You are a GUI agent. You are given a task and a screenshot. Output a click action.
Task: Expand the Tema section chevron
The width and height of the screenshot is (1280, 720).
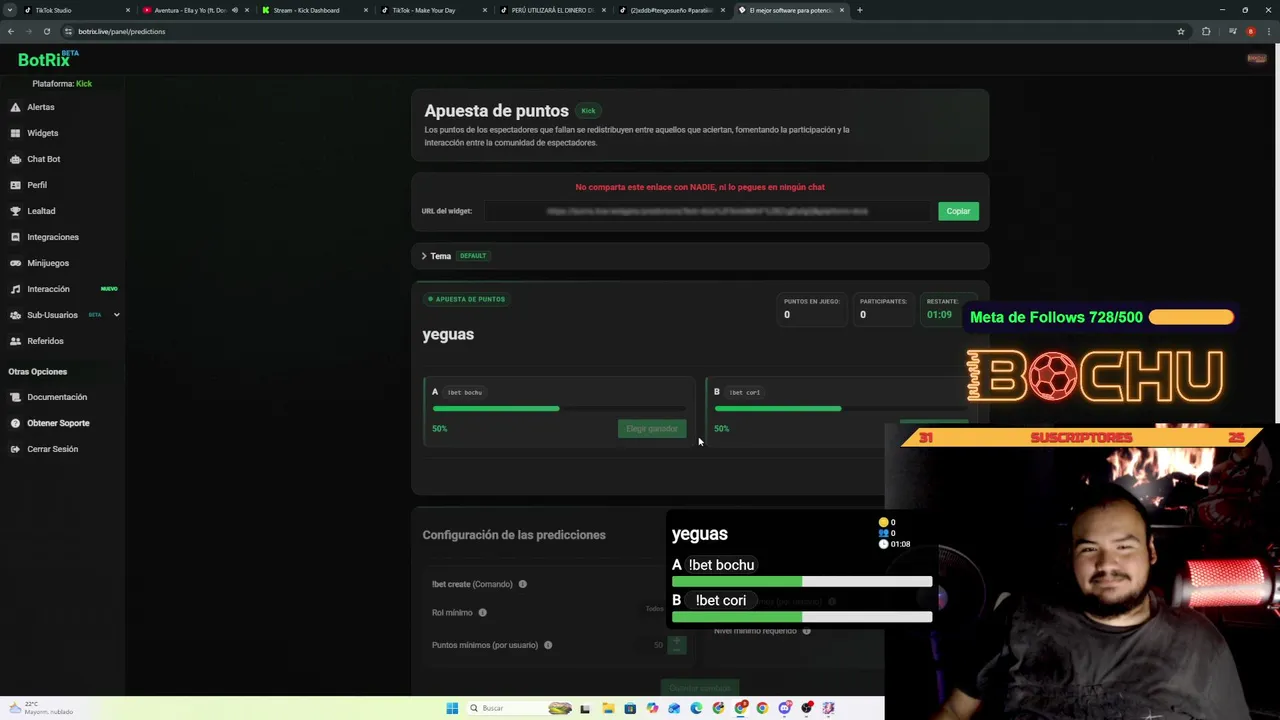(424, 256)
